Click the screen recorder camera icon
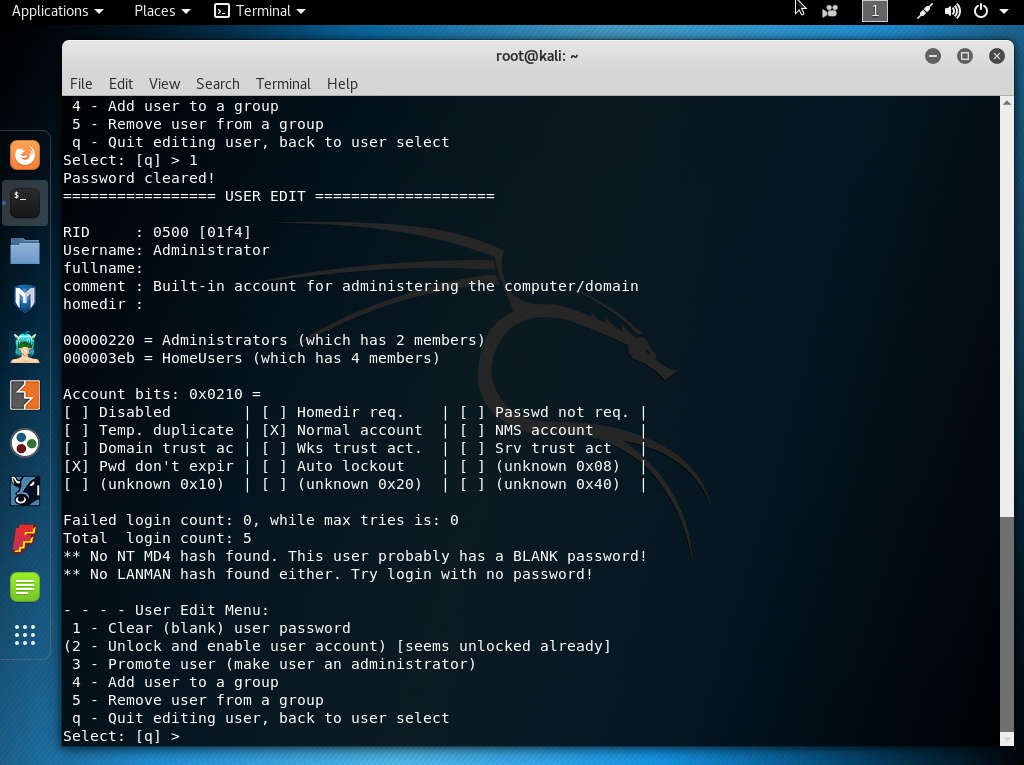Viewport: 1024px width, 765px height. pos(829,11)
